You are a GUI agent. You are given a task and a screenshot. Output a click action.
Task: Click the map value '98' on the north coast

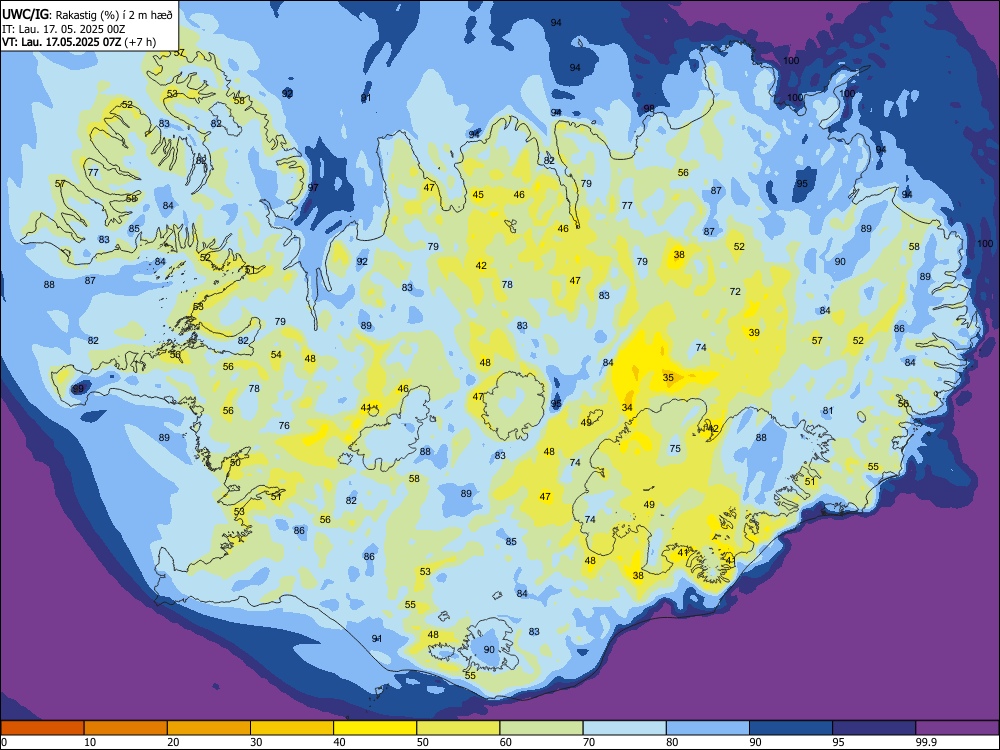pos(649,108)
